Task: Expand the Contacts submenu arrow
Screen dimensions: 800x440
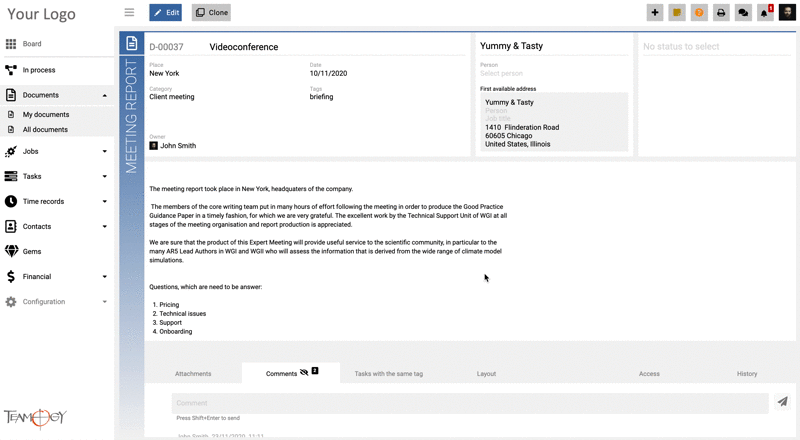Action: click(105, 227)
